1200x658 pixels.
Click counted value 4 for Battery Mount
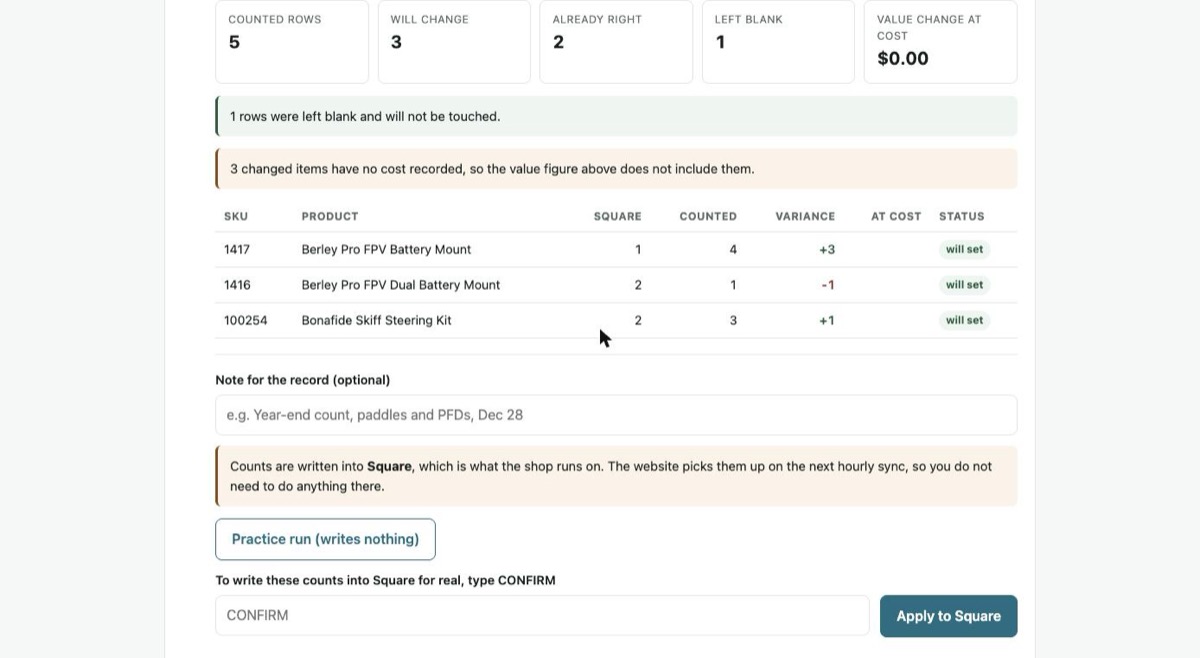733,249
